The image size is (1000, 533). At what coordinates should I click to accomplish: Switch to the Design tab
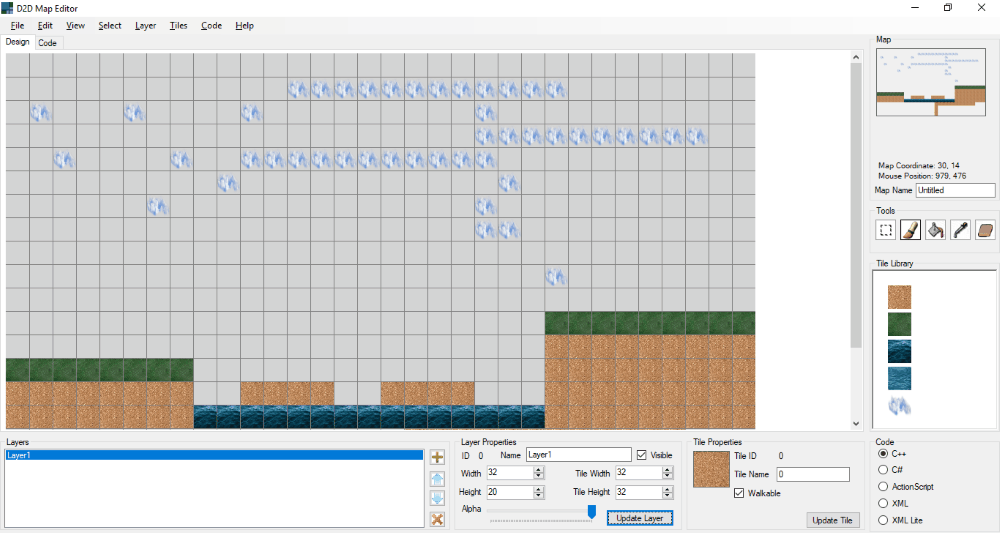pyautogui.click(x=18, y=42)
